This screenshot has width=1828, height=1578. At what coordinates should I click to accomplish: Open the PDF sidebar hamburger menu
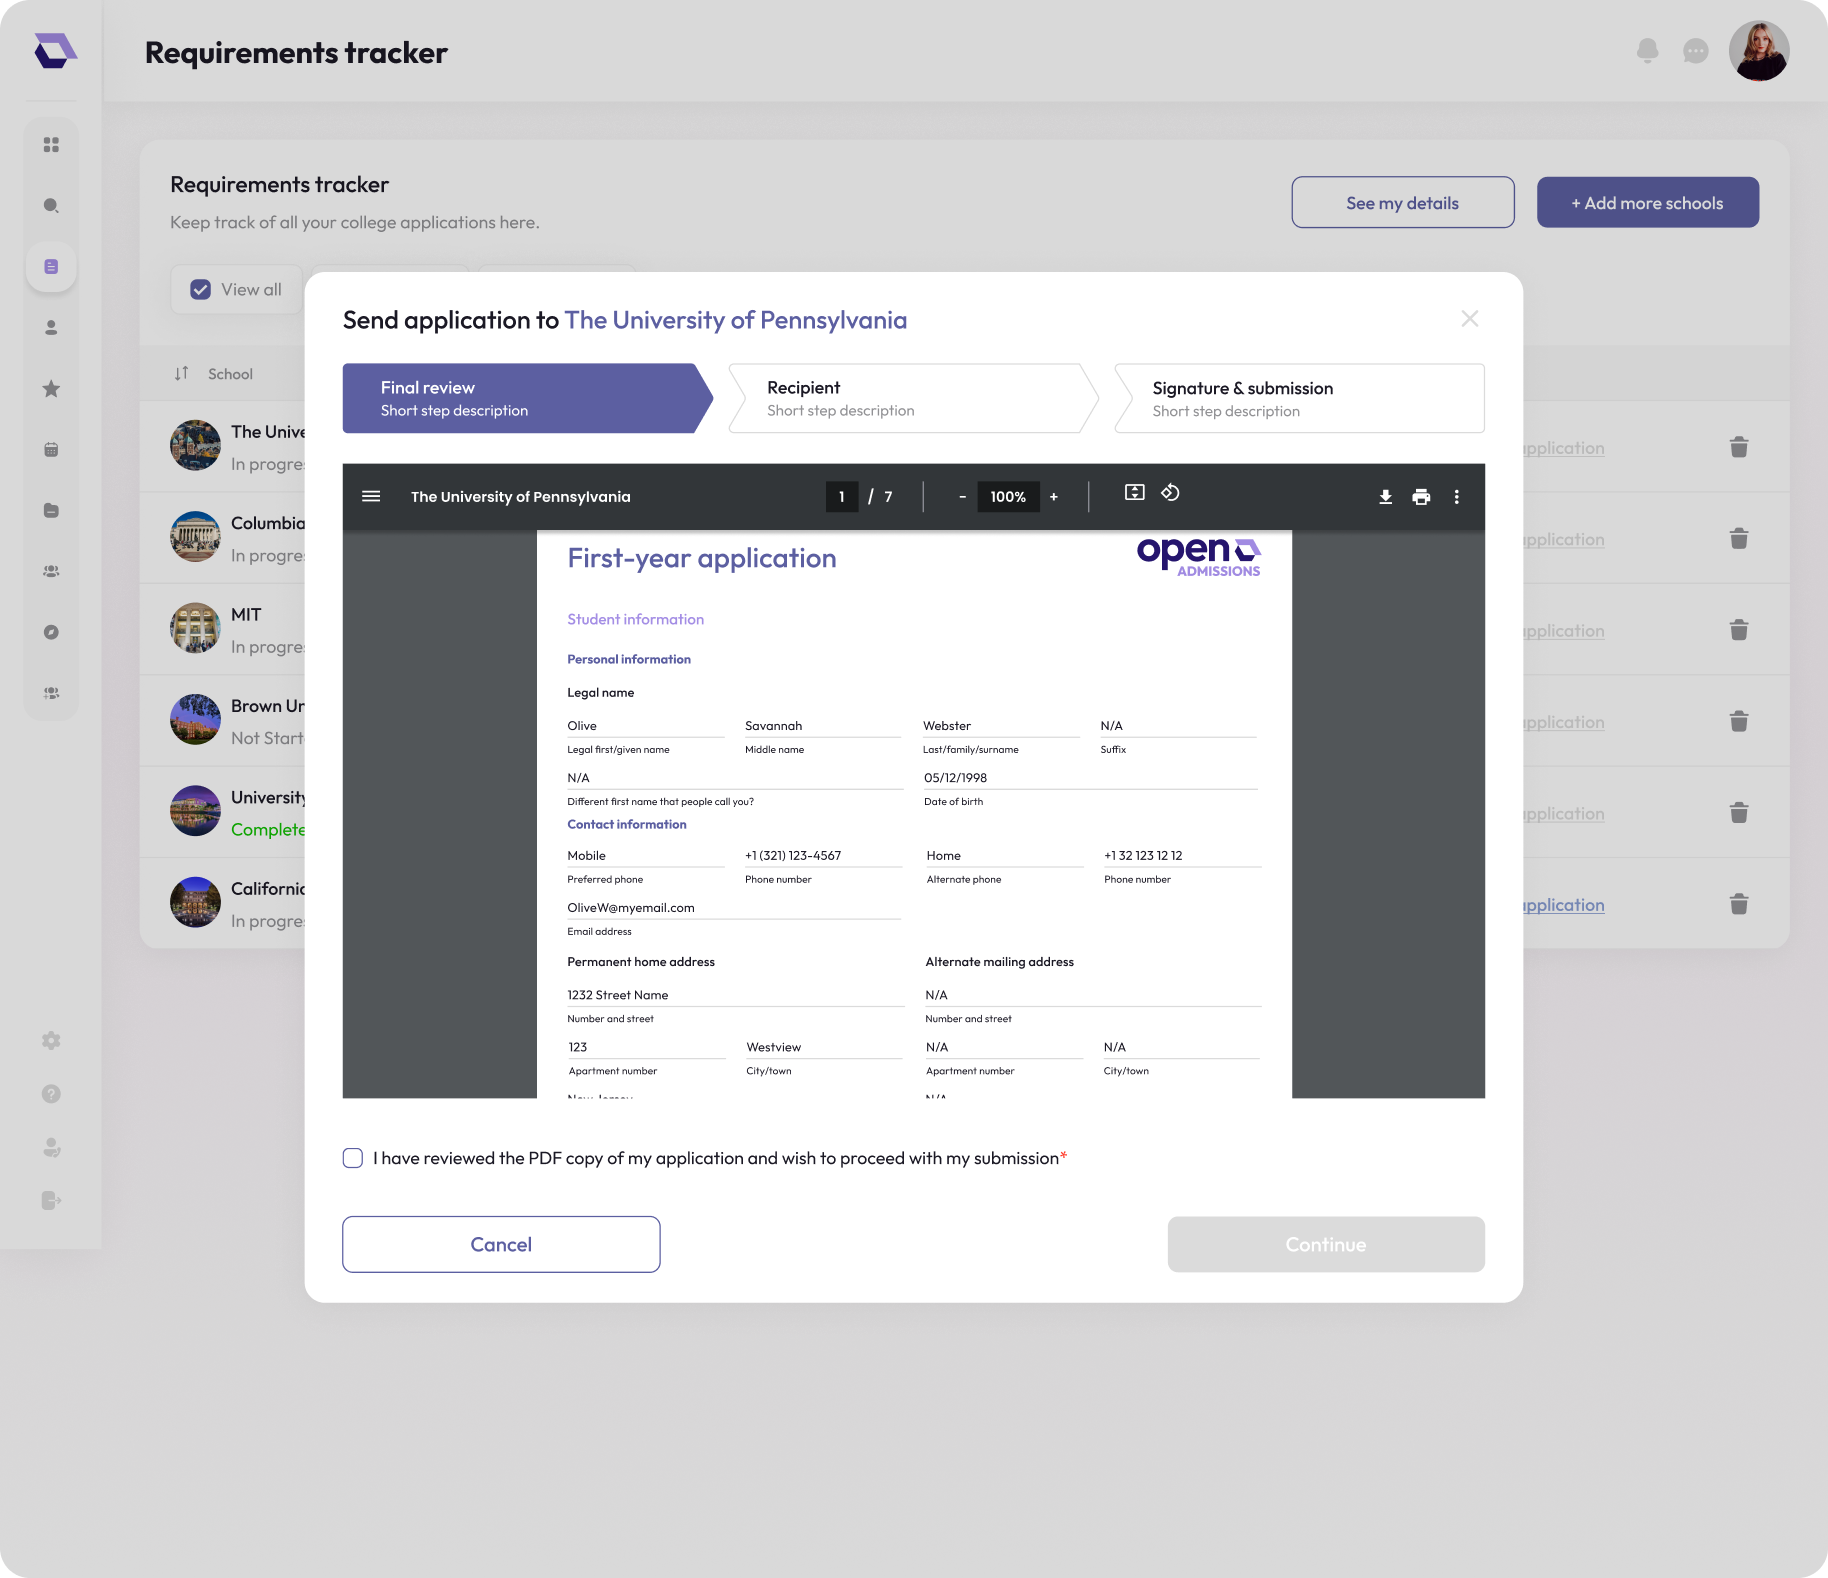click(x=371, y=496)
